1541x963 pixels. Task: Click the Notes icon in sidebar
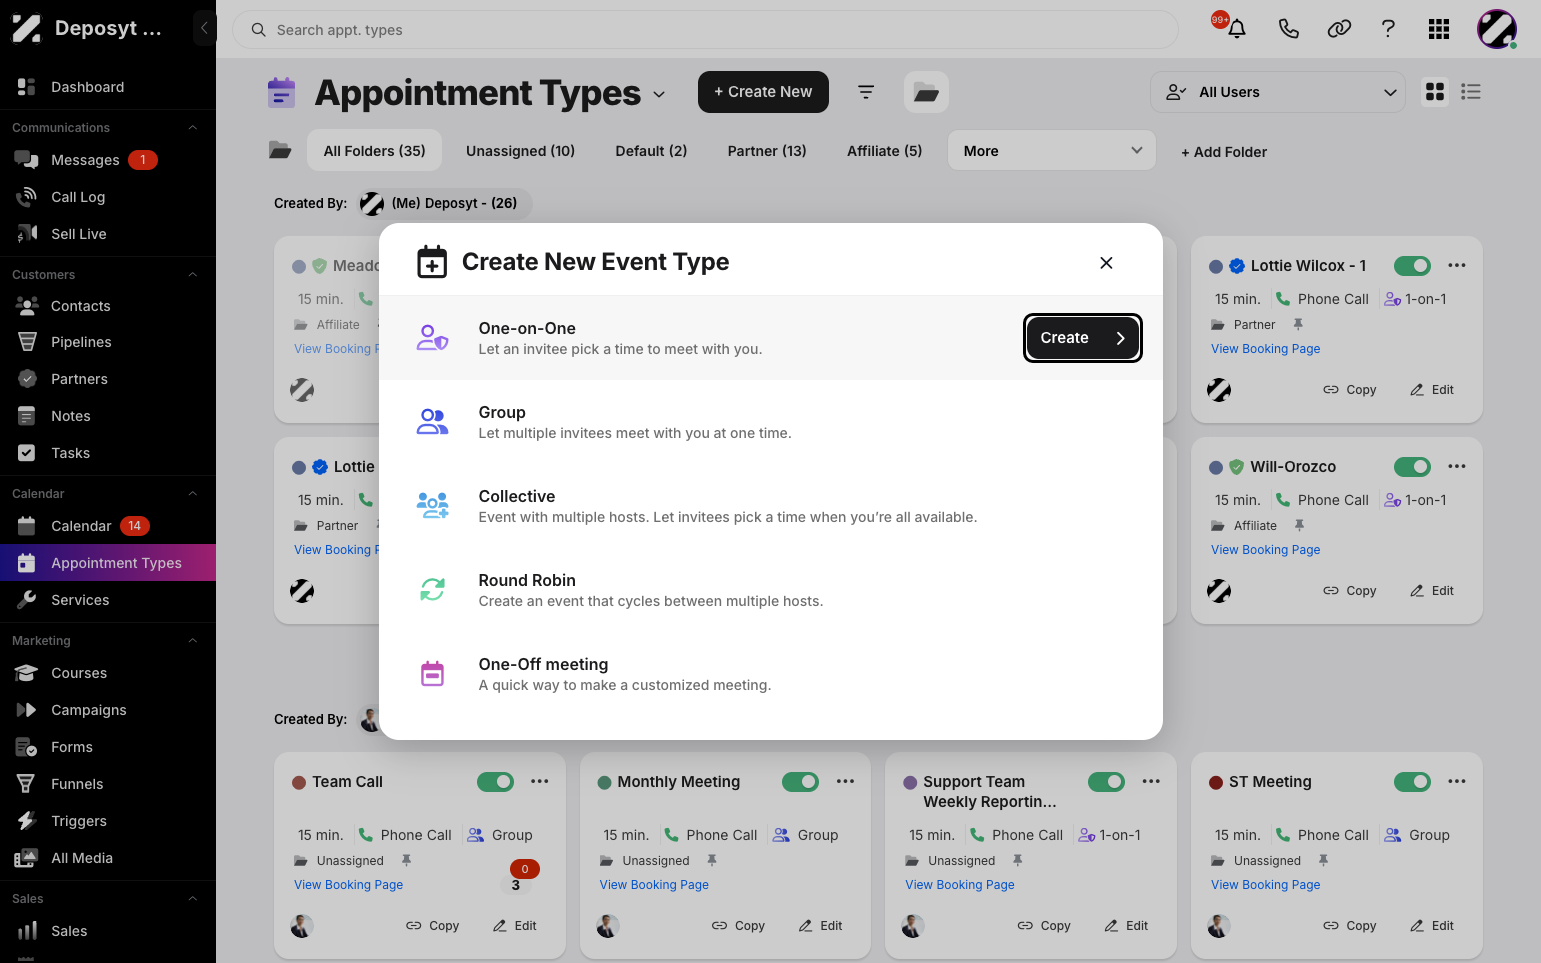coord(27,416)
